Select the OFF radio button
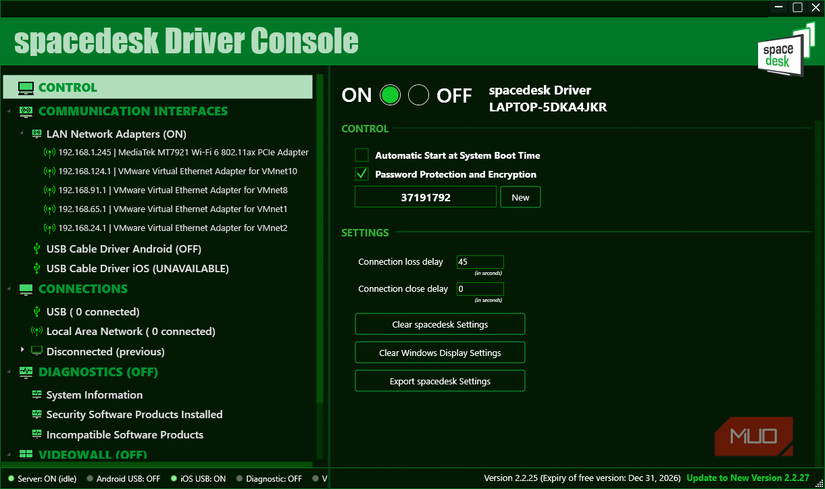 tap(418, 95)
